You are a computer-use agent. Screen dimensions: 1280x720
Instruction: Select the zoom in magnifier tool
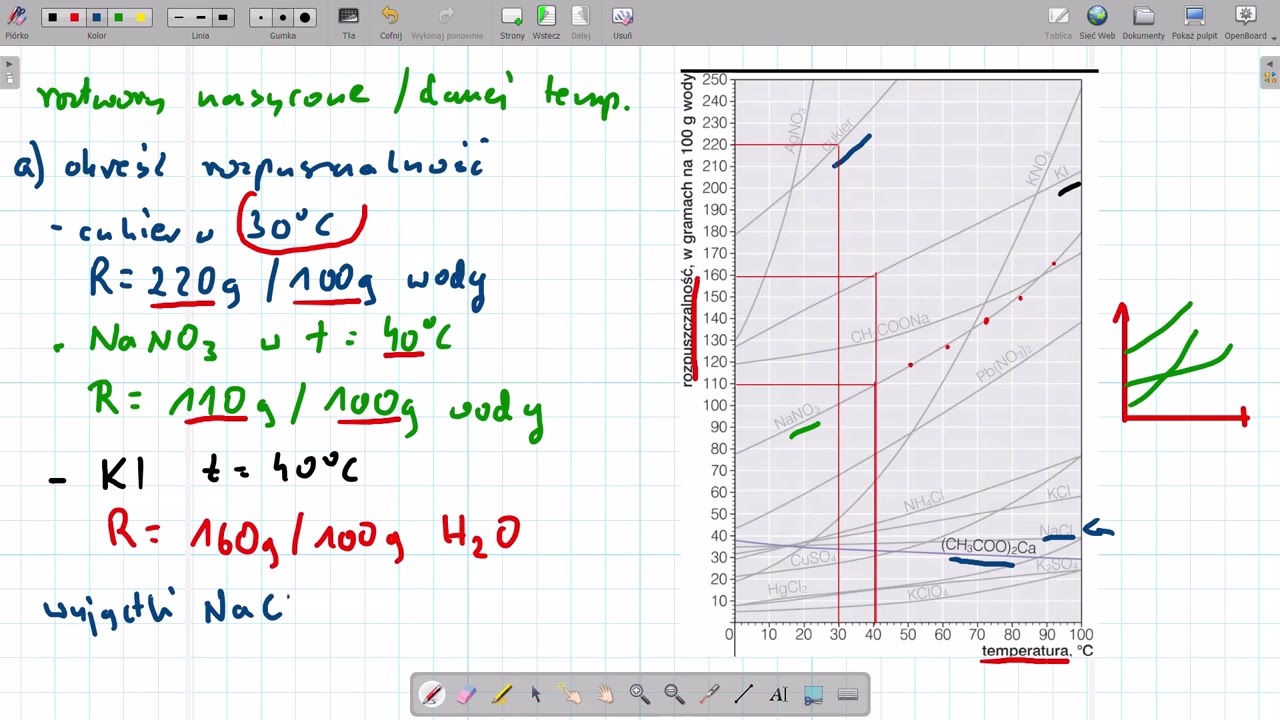(640, 694)
